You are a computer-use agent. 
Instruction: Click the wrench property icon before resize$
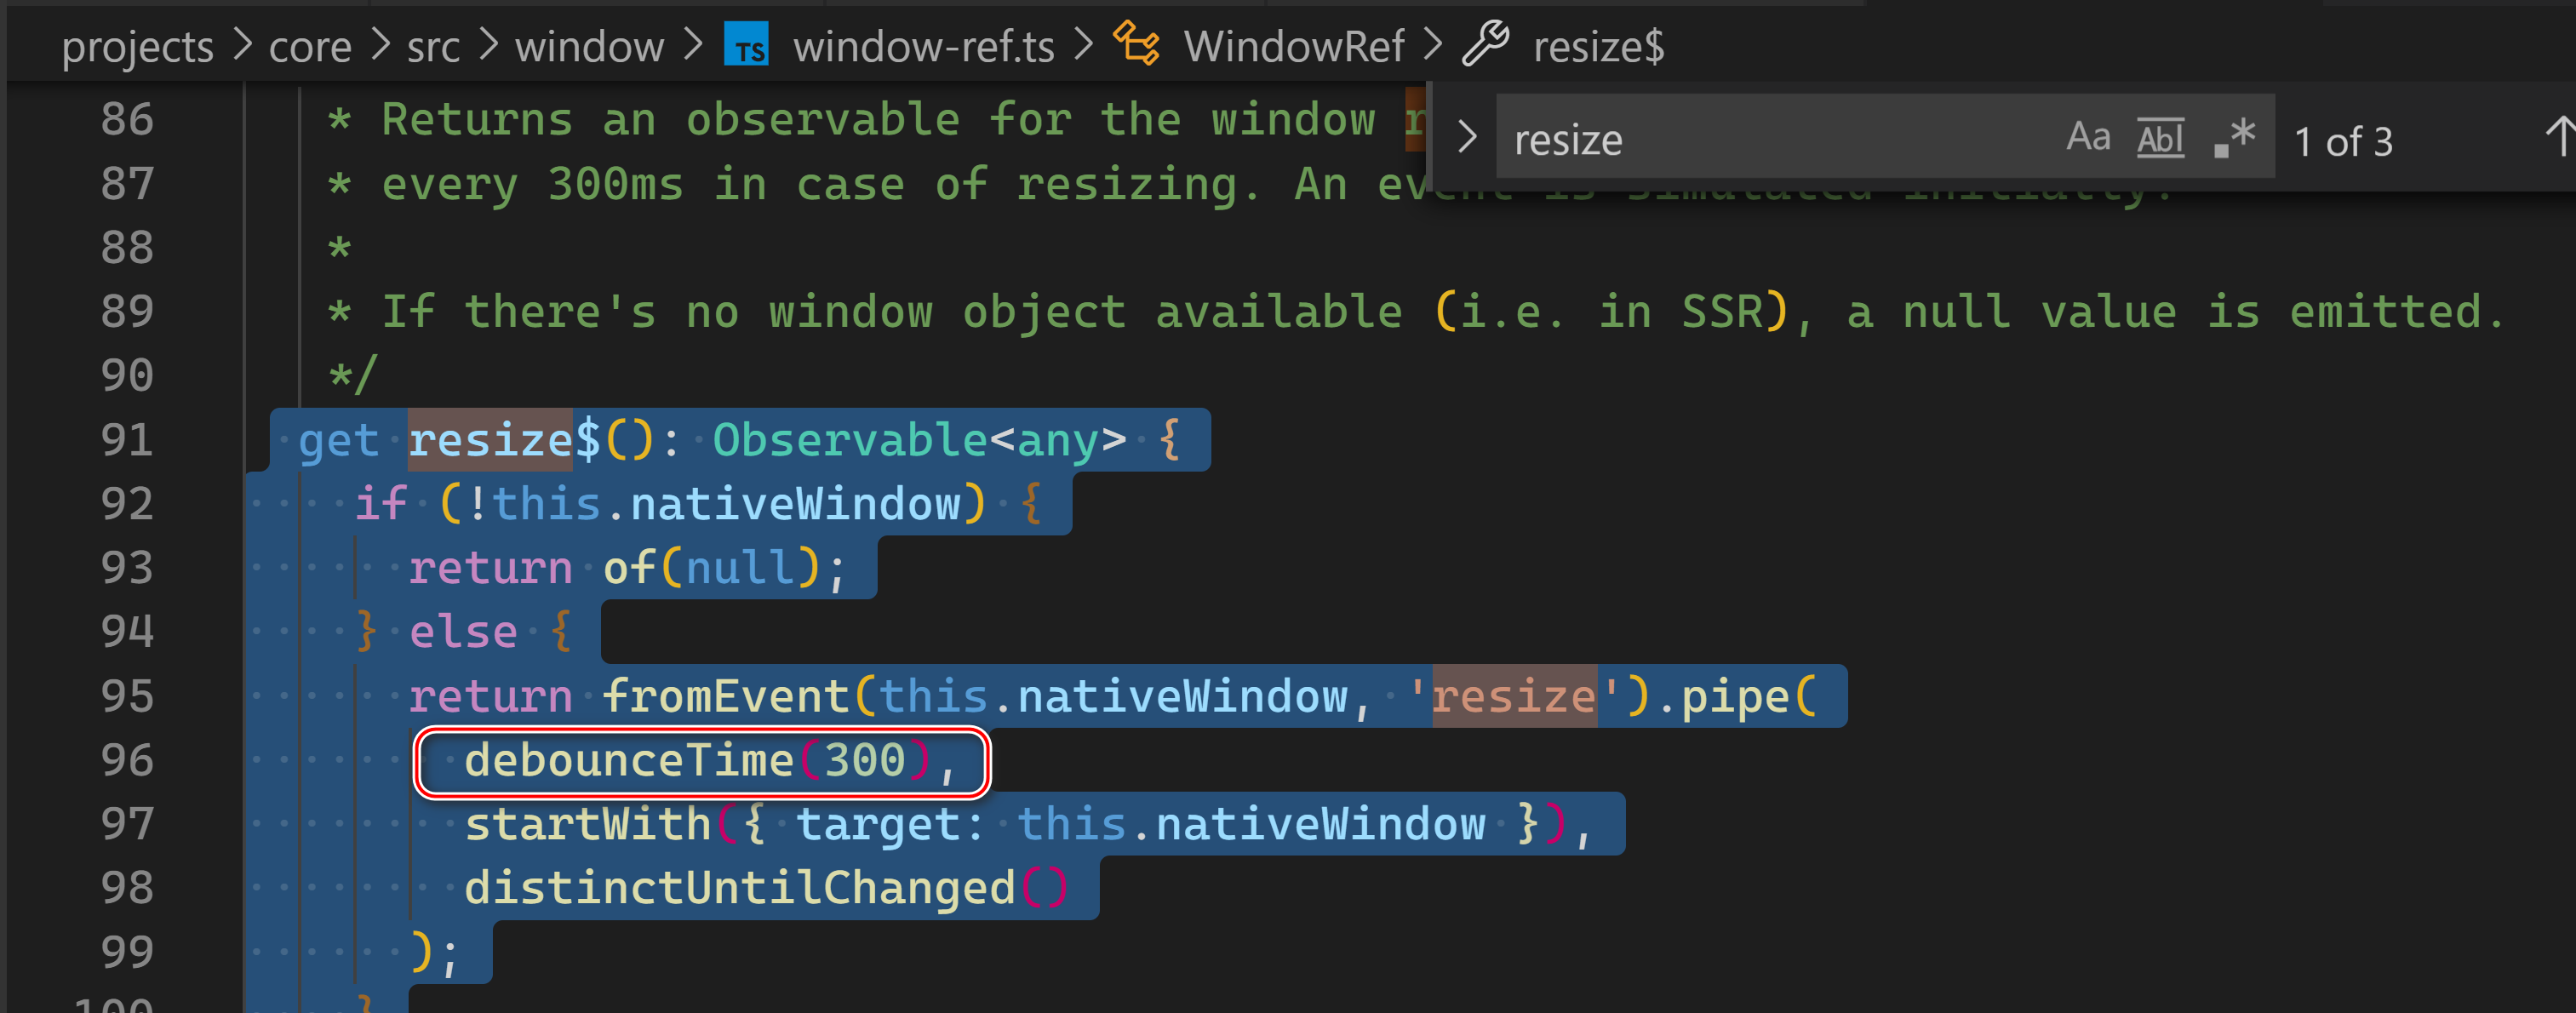pos(1485,45)
